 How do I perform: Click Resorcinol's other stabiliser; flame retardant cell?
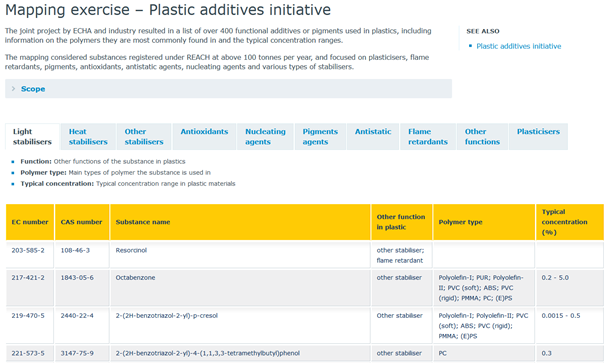click(x=401, y=255)
